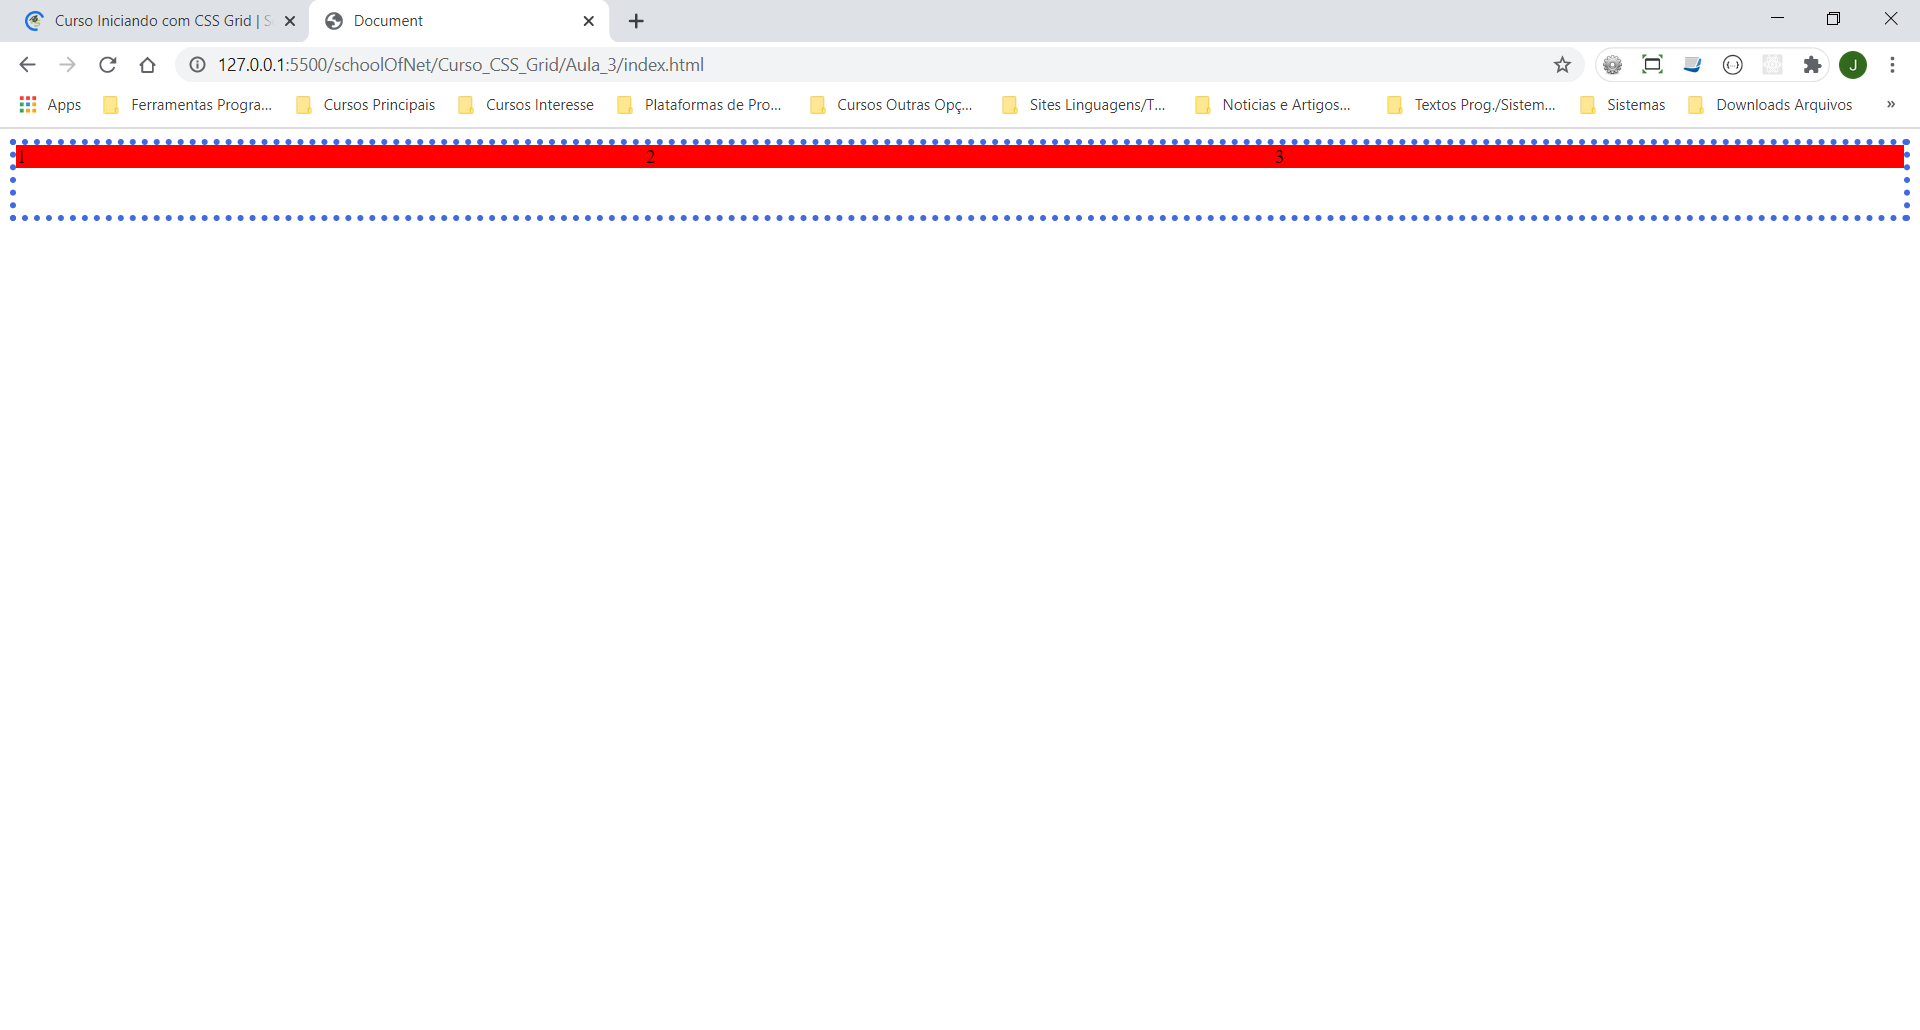Open the Plataformas de Pro... bookmark folder

(x=700, y=105)
